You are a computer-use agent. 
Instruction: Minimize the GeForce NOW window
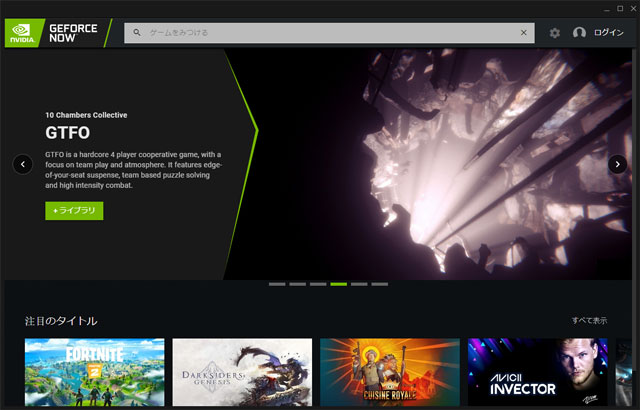[x=607, y=9]
